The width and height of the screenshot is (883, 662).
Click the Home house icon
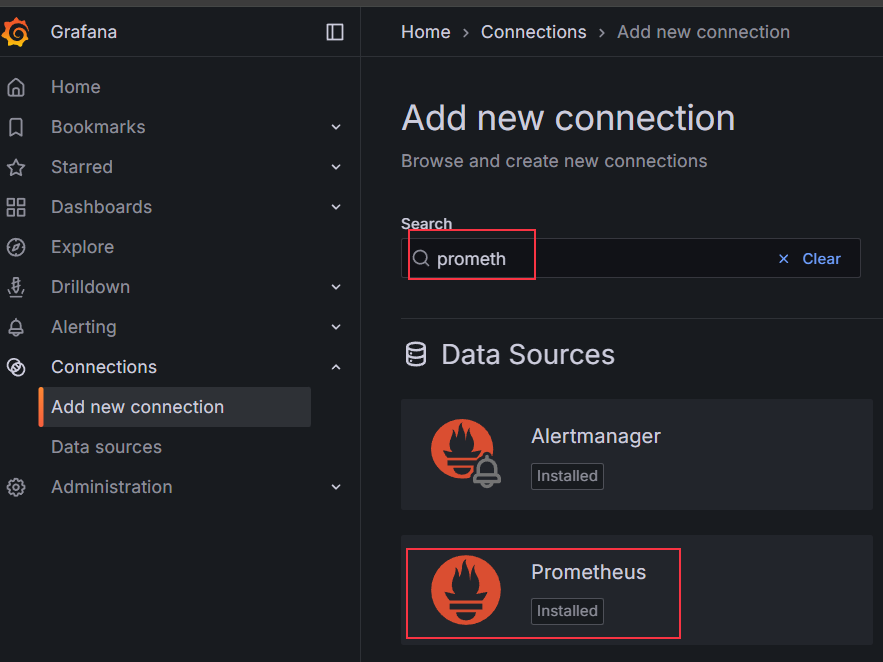click(x=16, y=87)
